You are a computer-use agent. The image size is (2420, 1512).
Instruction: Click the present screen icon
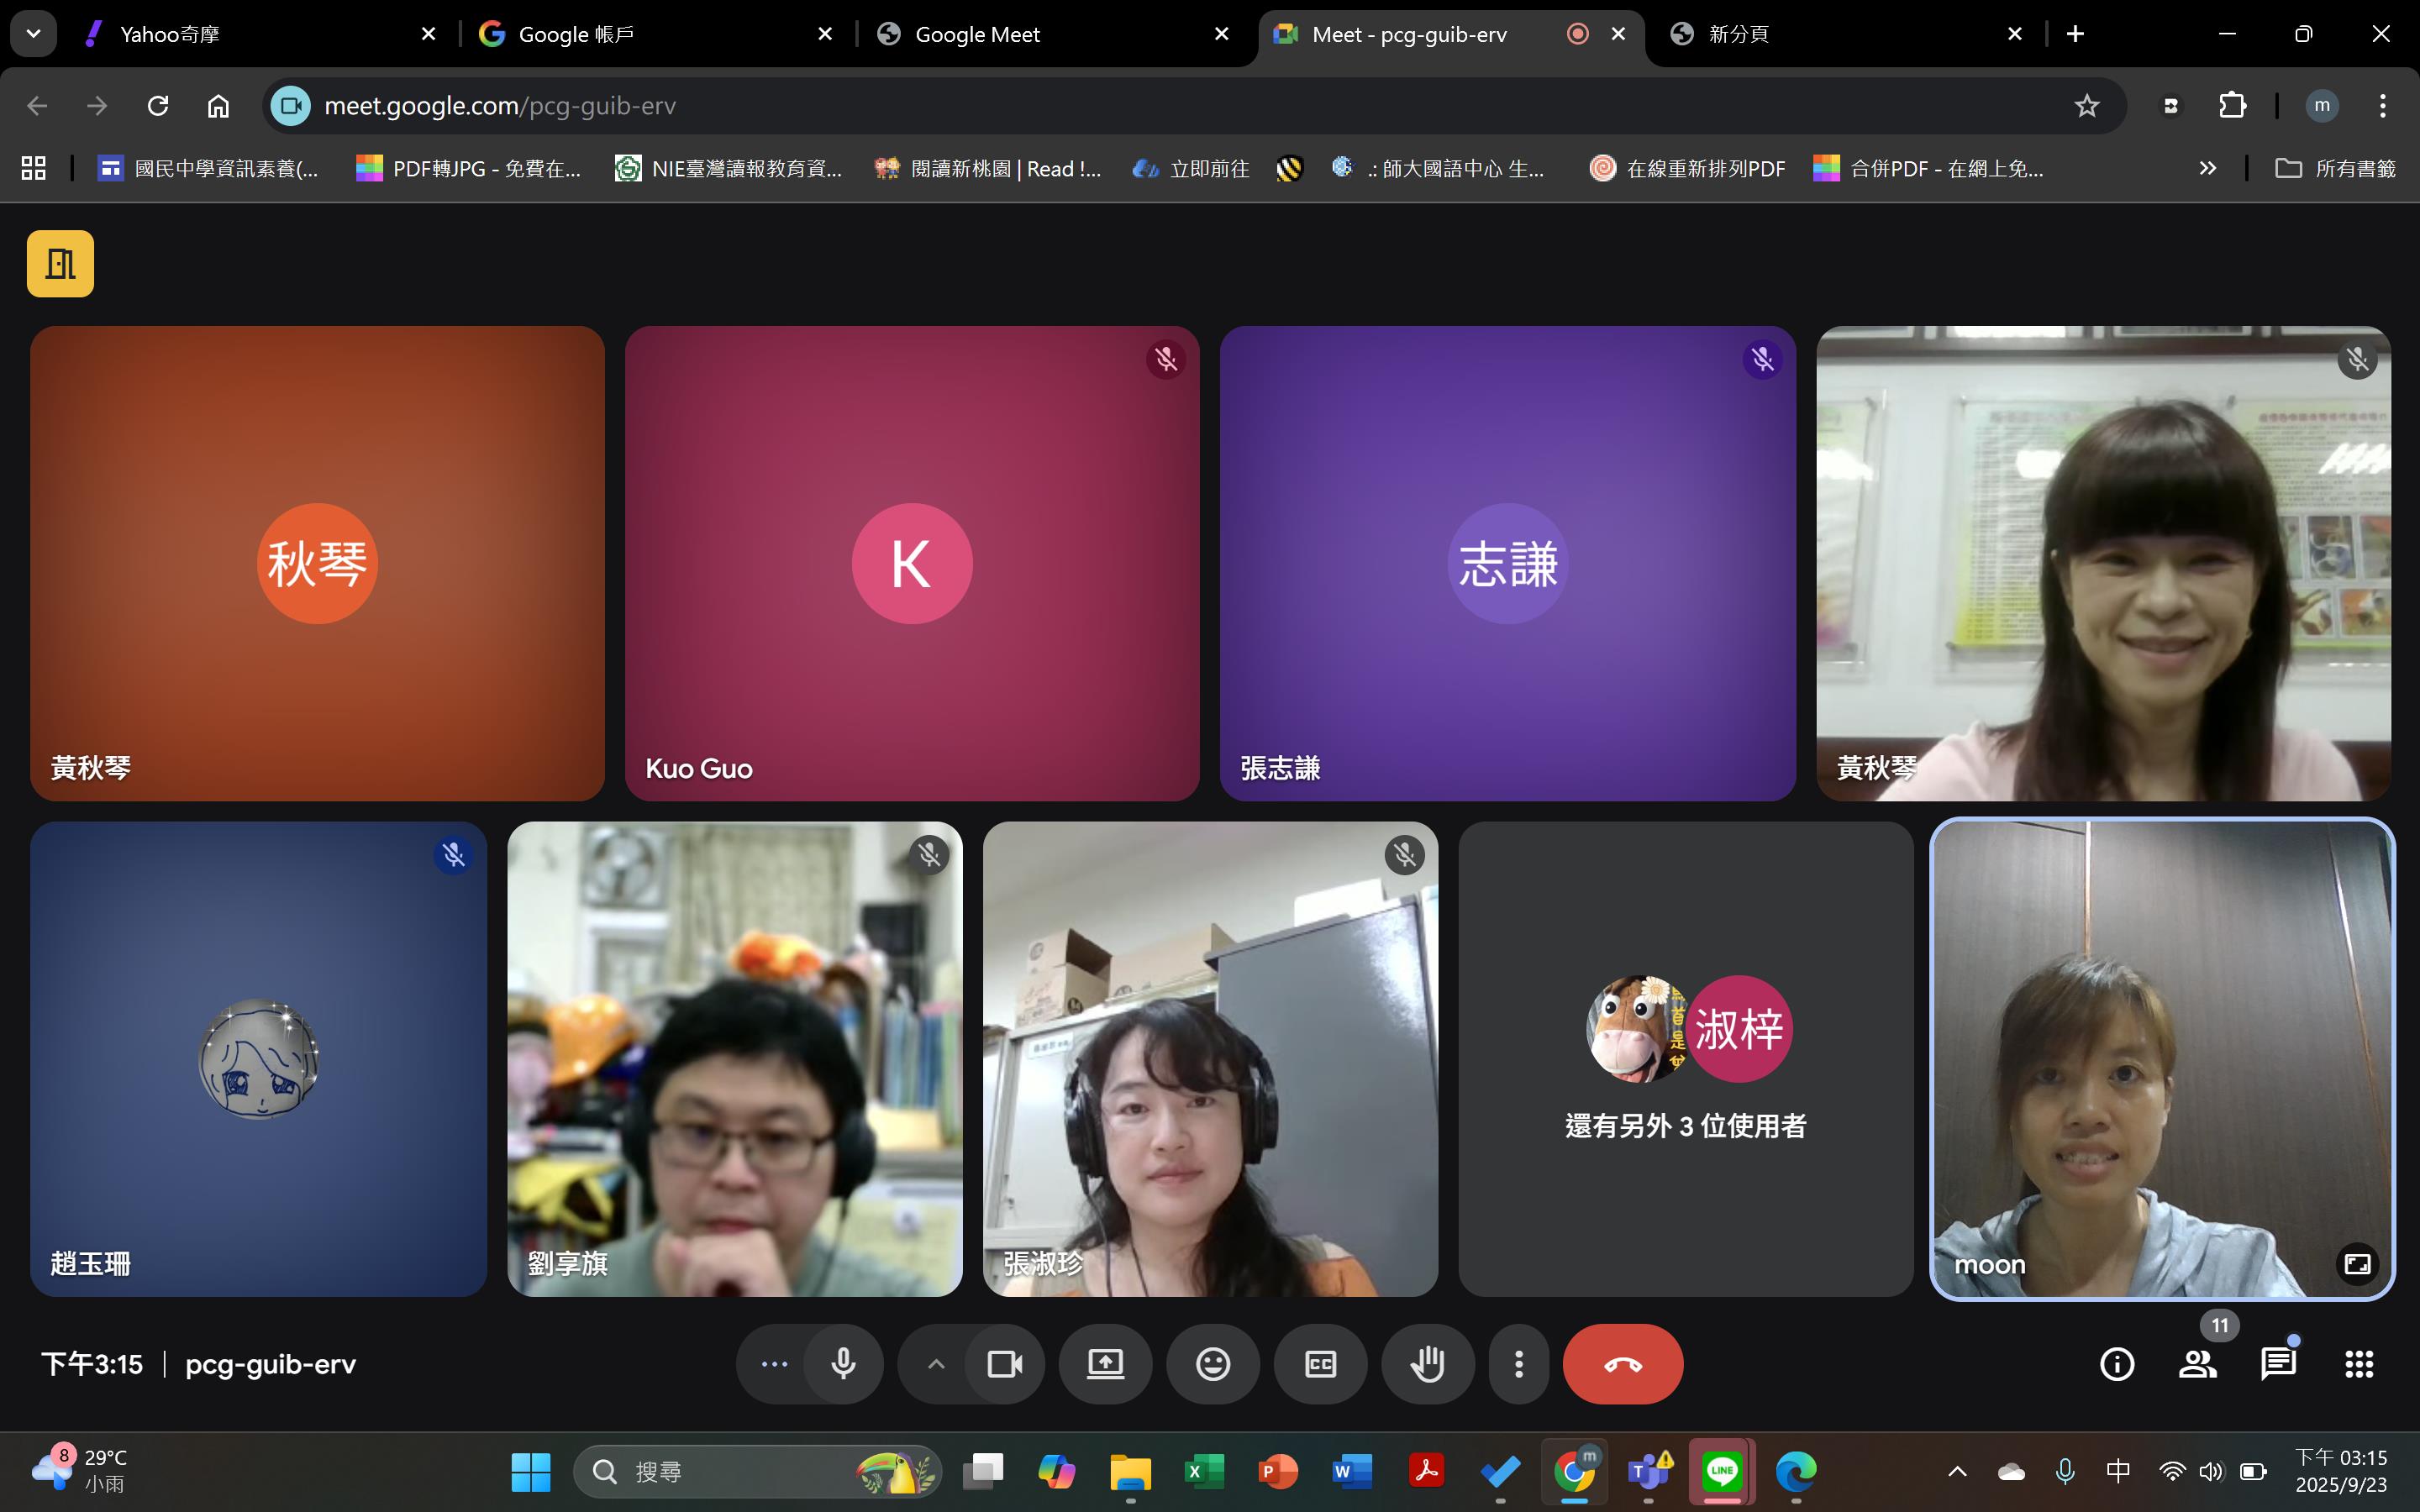[x=1105, y=1364]
